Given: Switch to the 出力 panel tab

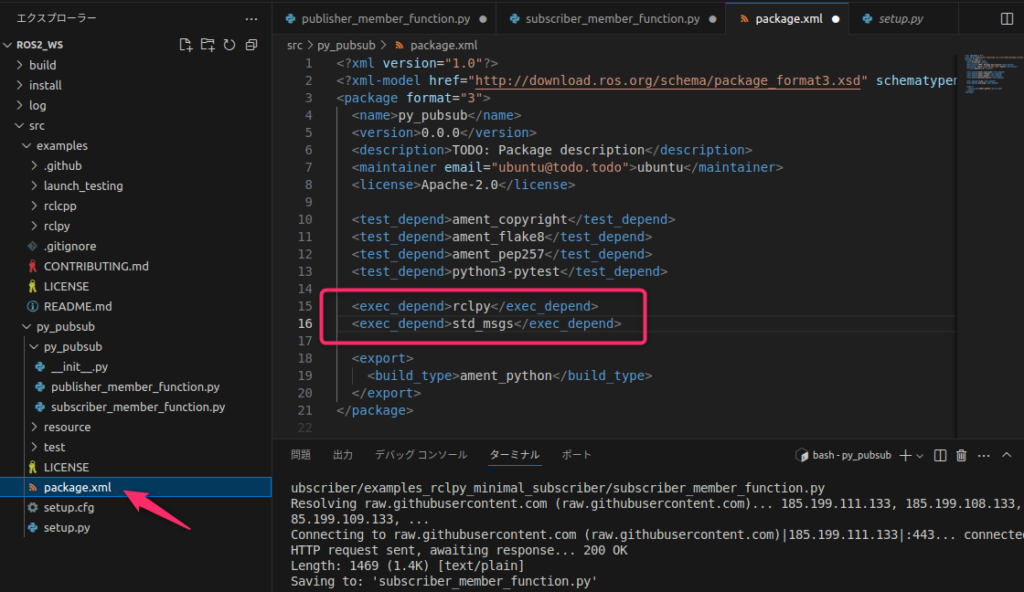Looking at the screenshot, I should [x=343, y=455].
